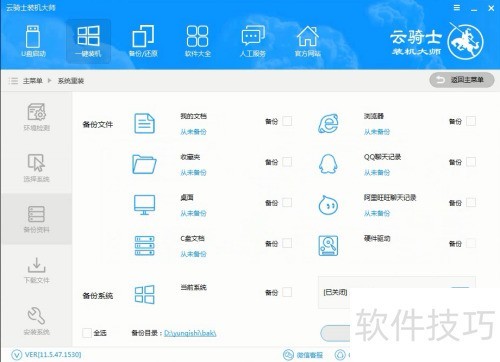The width and height of the screenshot is (500, 362).
Task: Click 从未备份 link under 阿里旺旺聊天记录
Action: [x=377, y=213]
